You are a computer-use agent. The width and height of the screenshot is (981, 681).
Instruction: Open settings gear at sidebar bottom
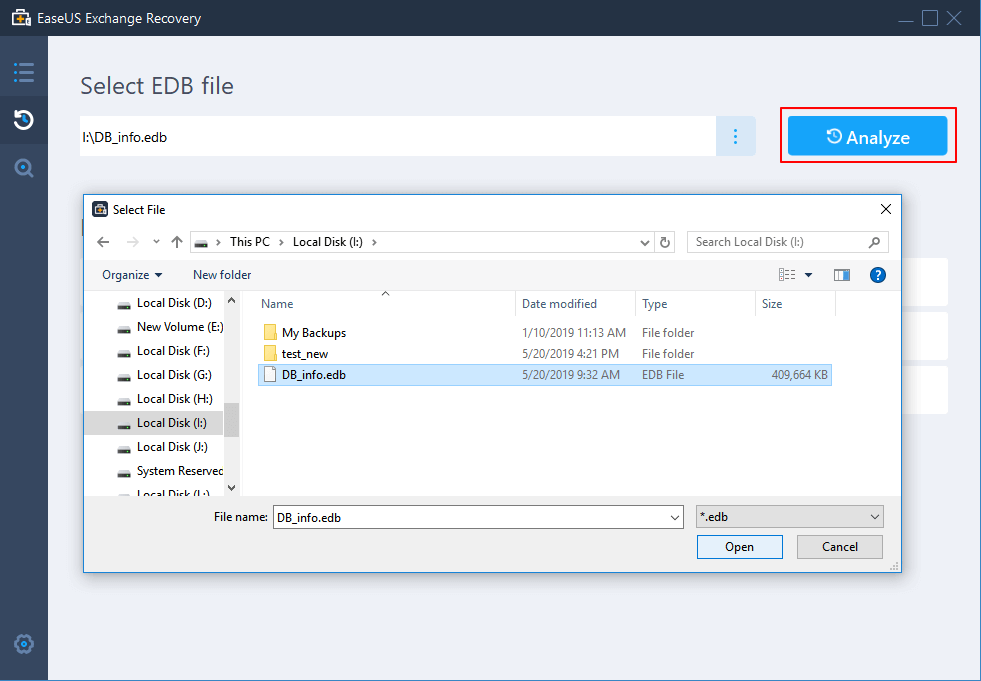(24, 643)
